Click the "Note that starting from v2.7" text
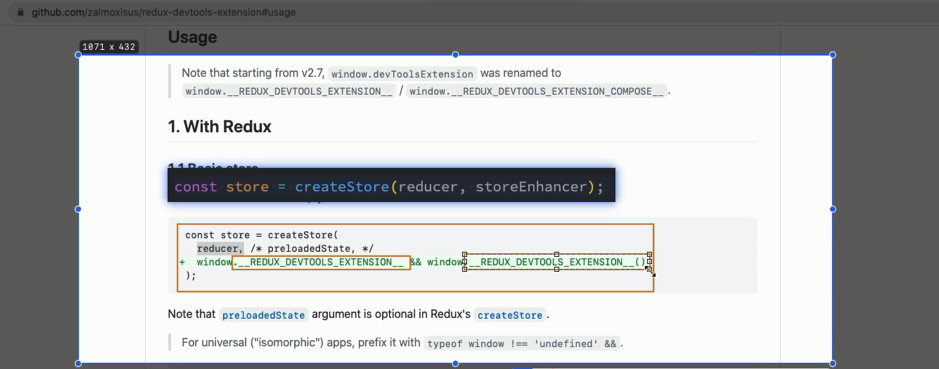This screenshot has height=369, width=939. [x=254, y=74]
